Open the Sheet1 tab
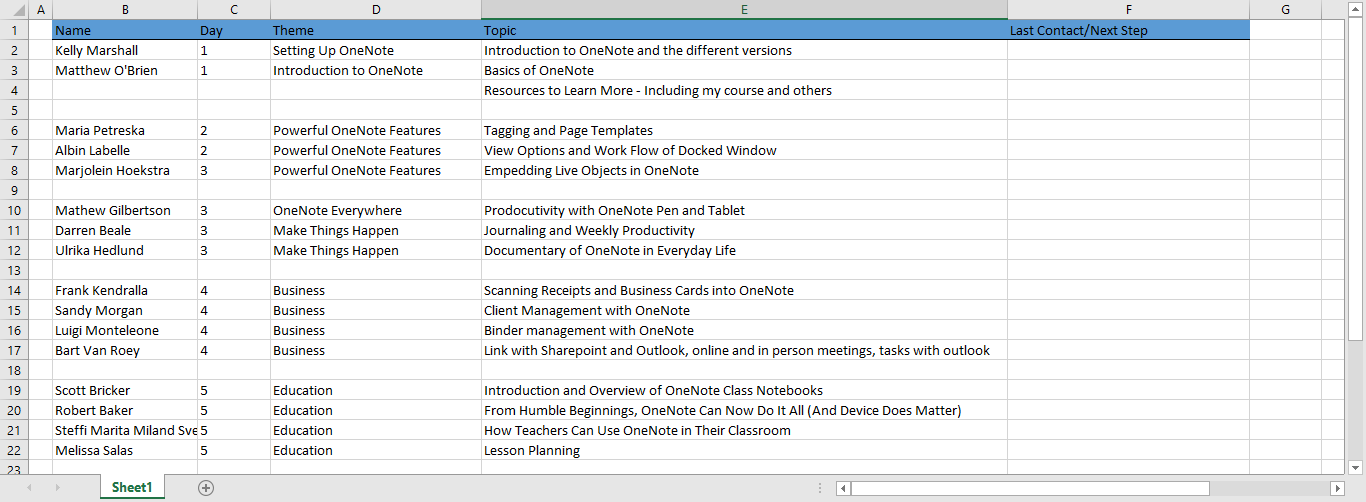This screenshot has width=1366, height=502. coord(132,488)
